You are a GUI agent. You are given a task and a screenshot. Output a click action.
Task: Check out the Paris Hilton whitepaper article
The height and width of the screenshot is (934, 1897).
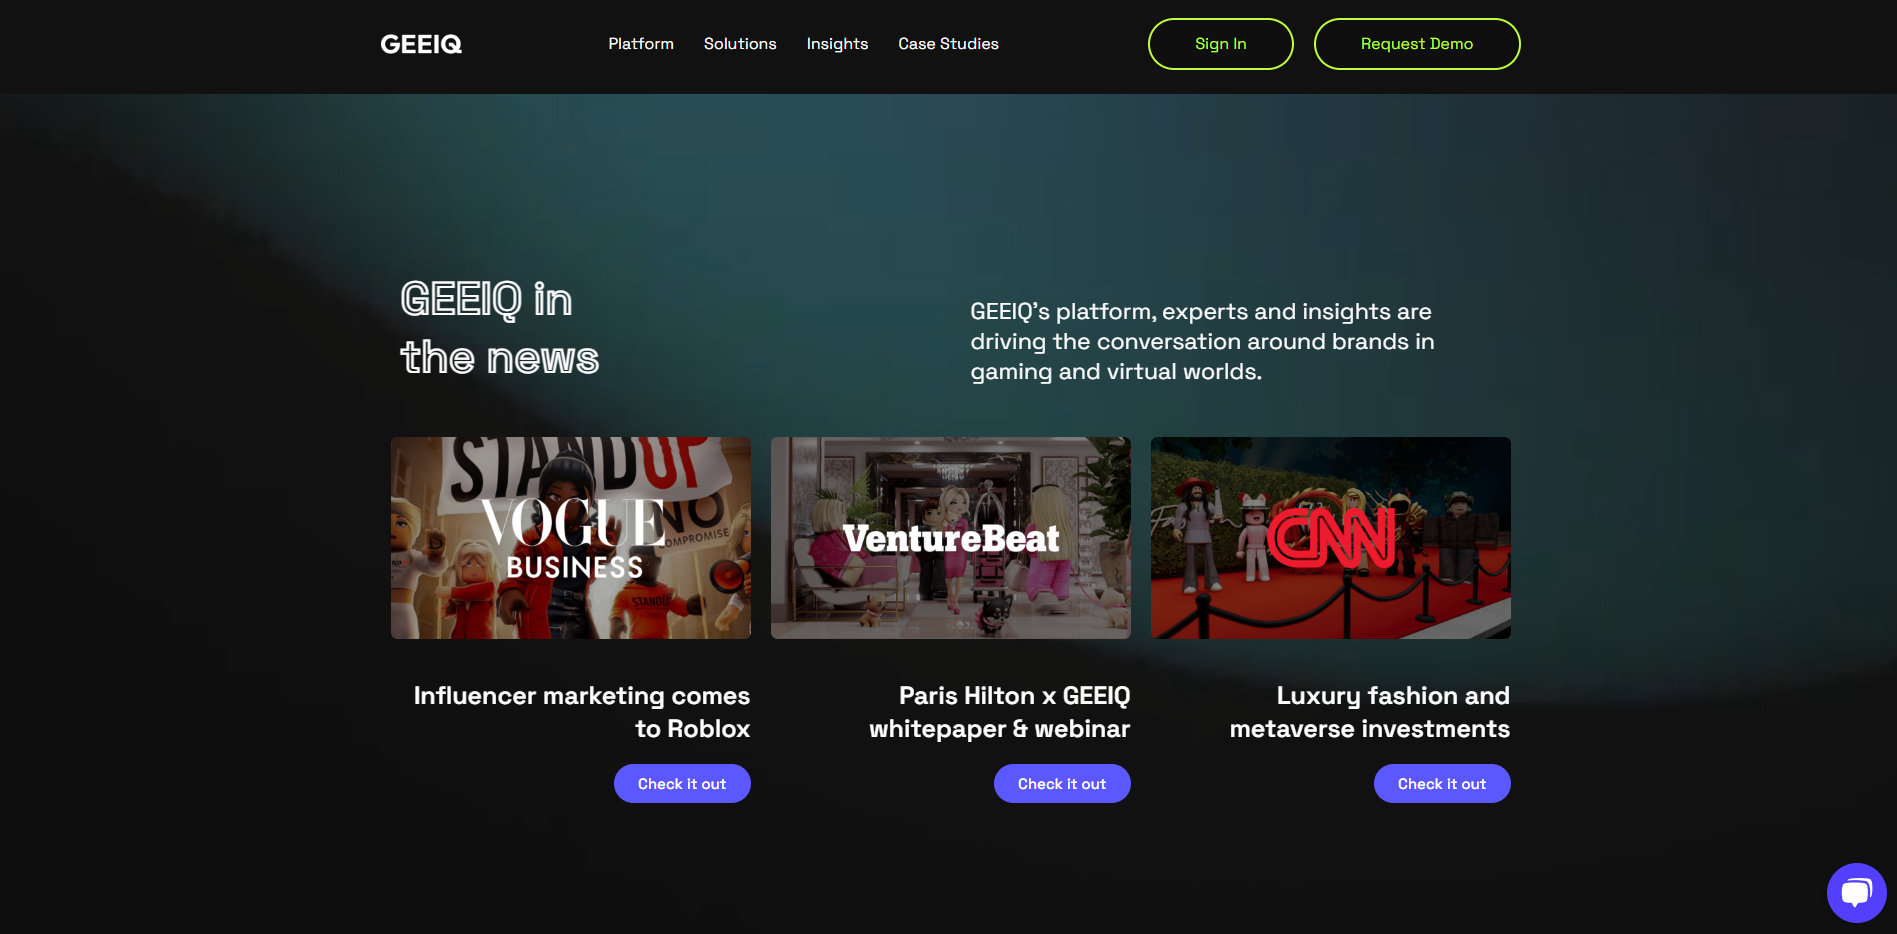click(x=1062, y=784)
